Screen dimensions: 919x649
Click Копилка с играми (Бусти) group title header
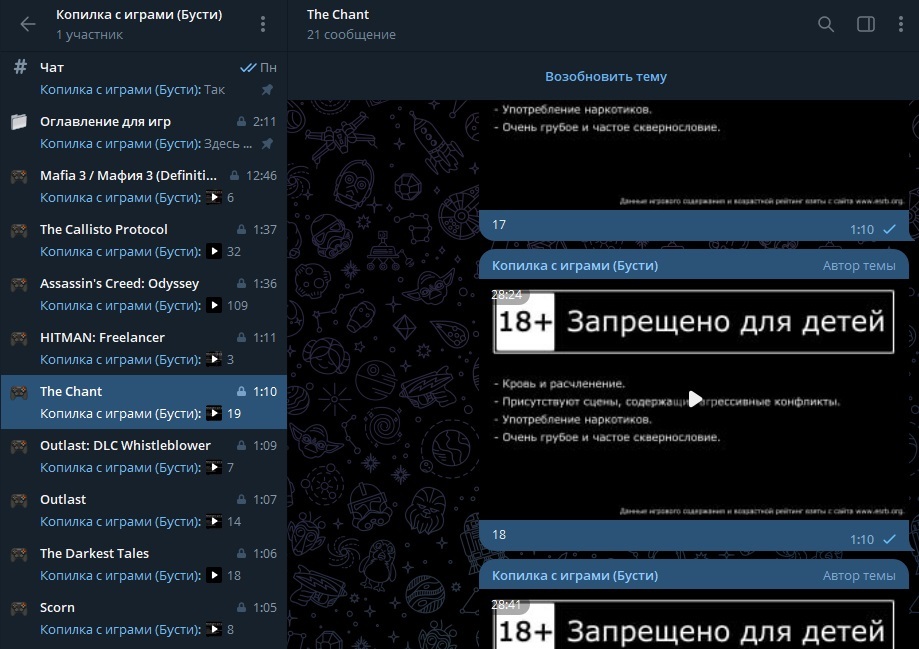pyautogui.click(x=139, y=15)
